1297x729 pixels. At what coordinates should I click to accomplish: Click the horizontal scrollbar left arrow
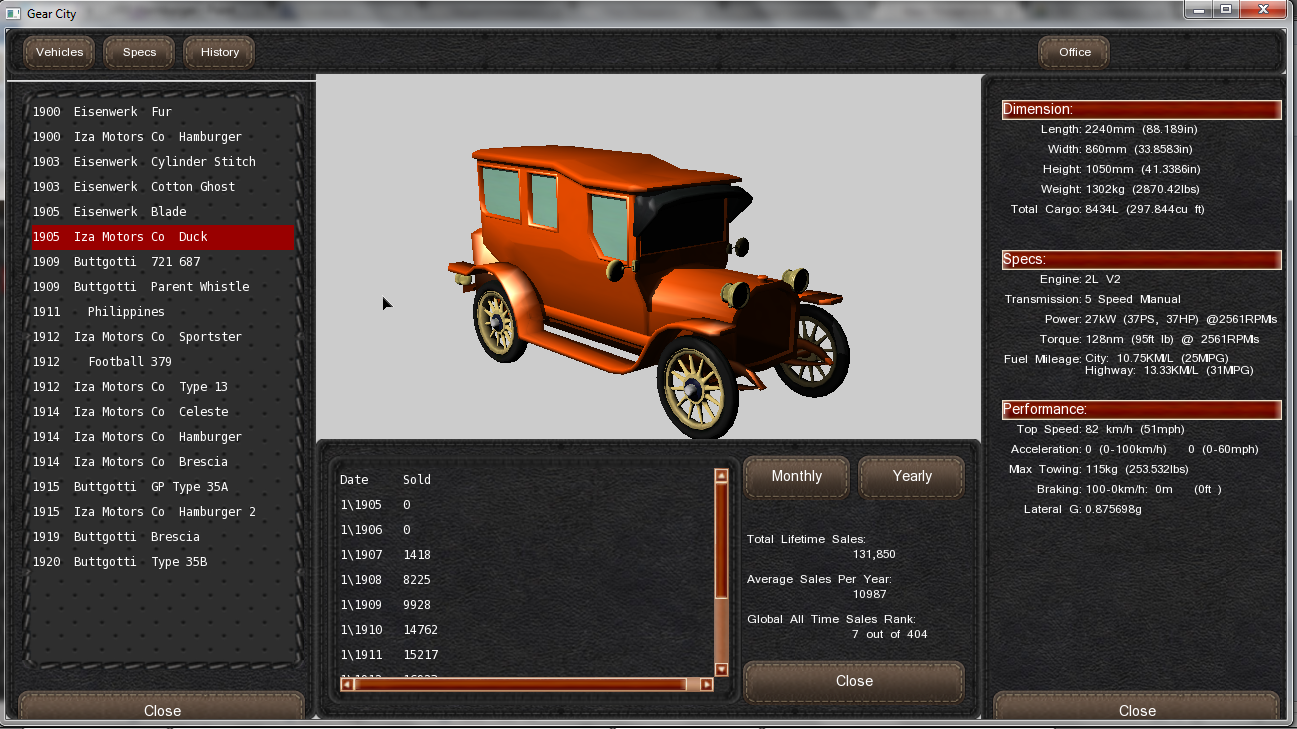click(x=347, y=684)
